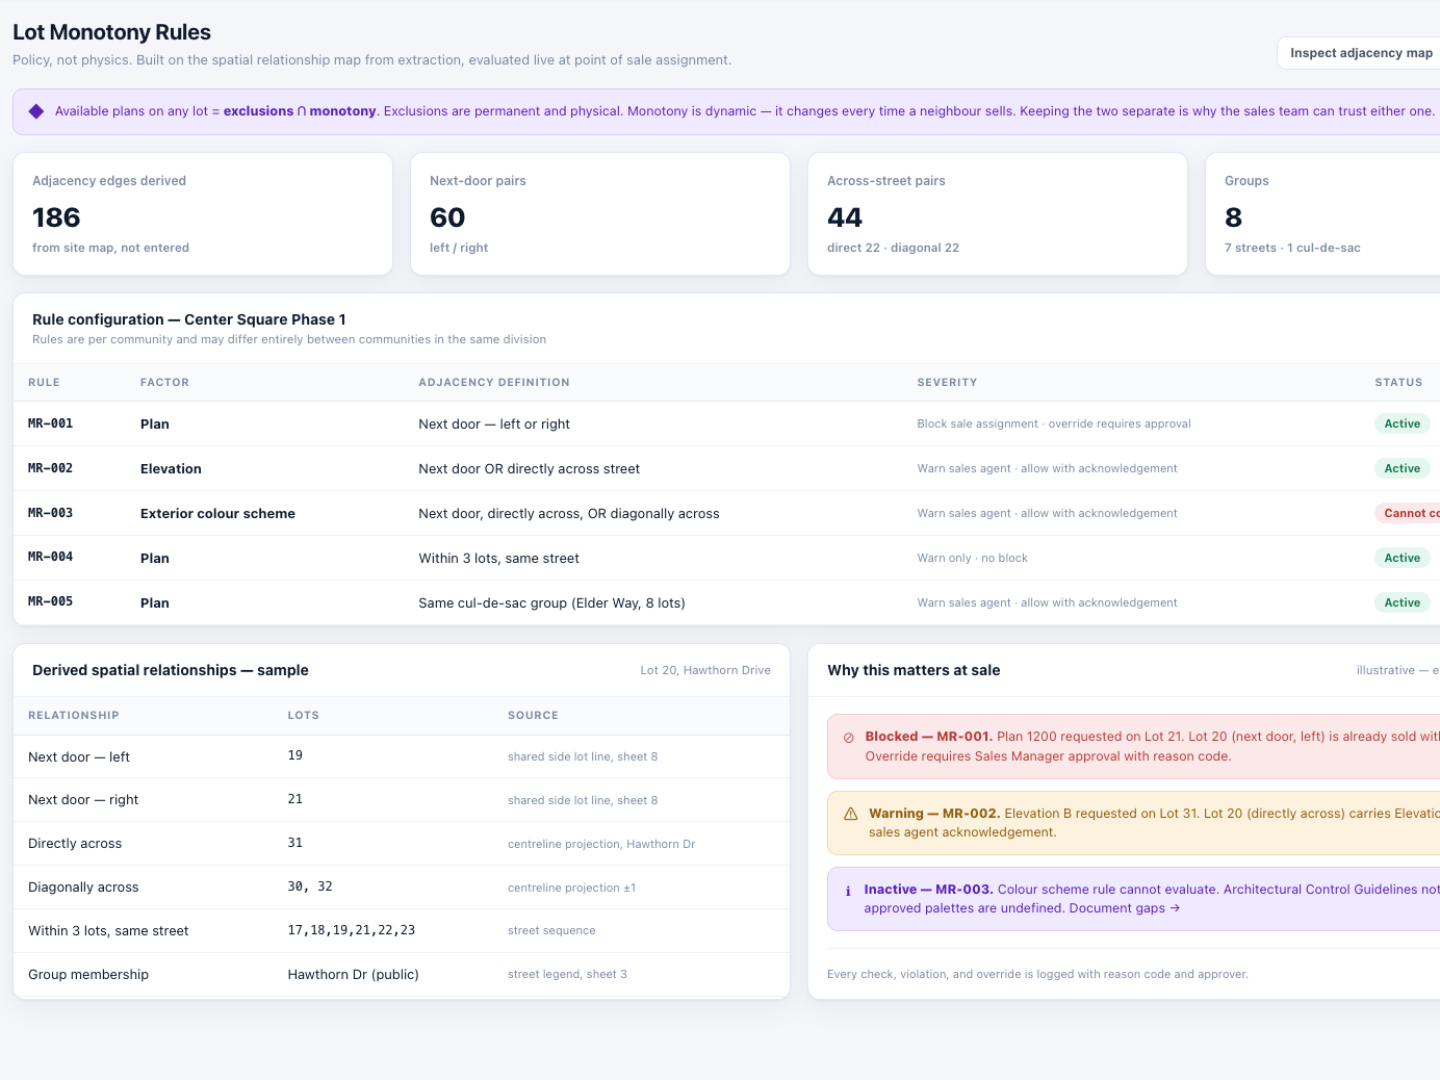Click the 'street legend, sheet 3' source
This screenshot has height=1080, width=1440.
point(567,974)
